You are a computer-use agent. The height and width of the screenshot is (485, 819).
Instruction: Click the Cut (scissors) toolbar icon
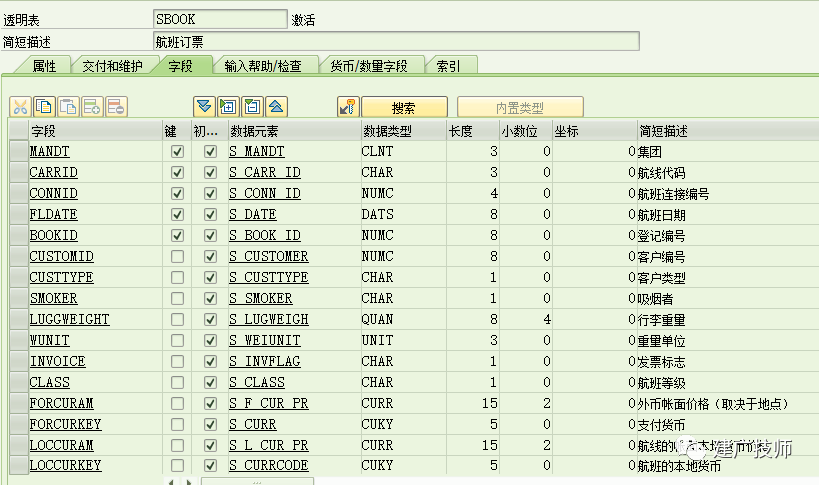point(20,107)
